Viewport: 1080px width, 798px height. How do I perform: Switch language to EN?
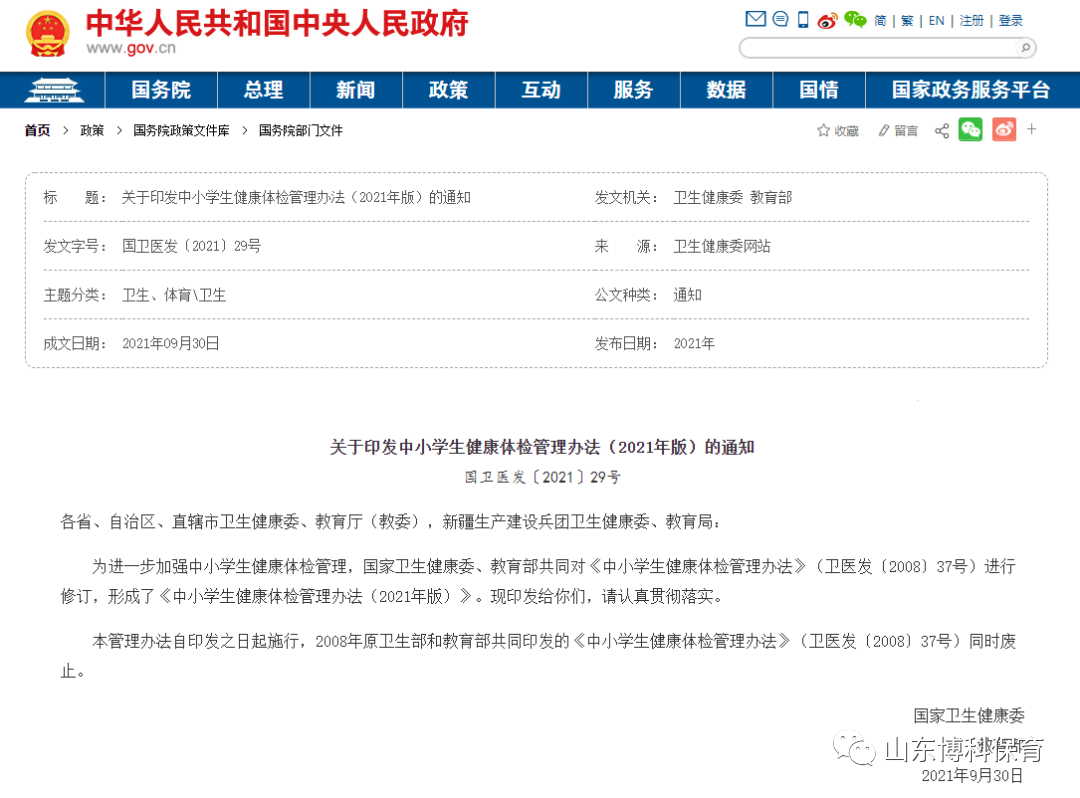(x=936, y=21)
